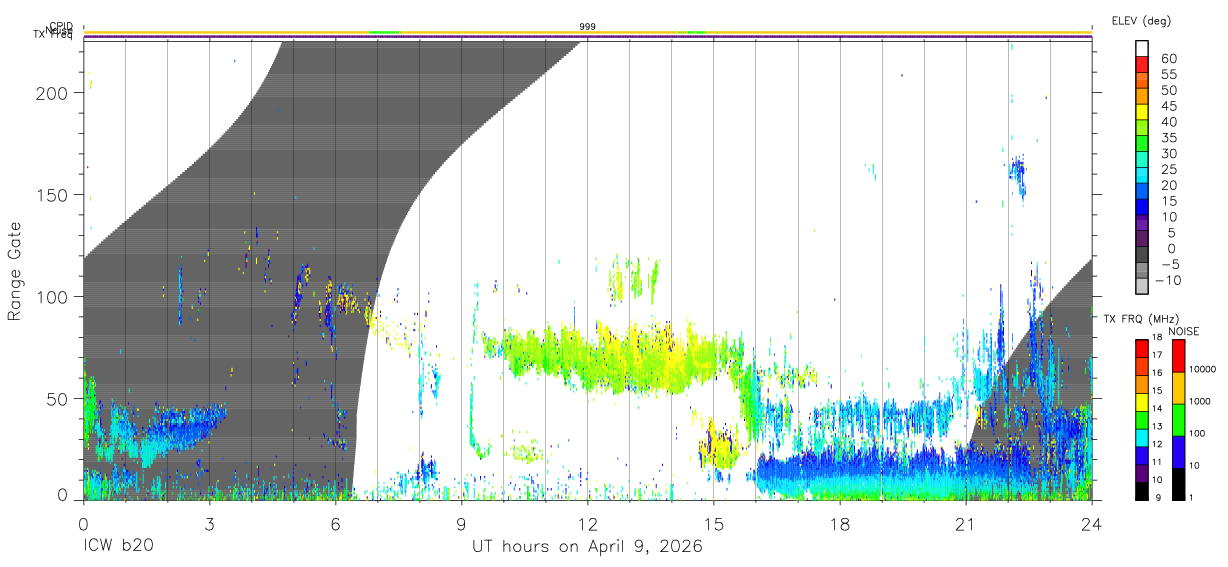The width and height of the screenshot is (1228, 567).
Task: Pick the red 55–60 swatch on ELEV colorbar
Action: (x=1143, y=66)
